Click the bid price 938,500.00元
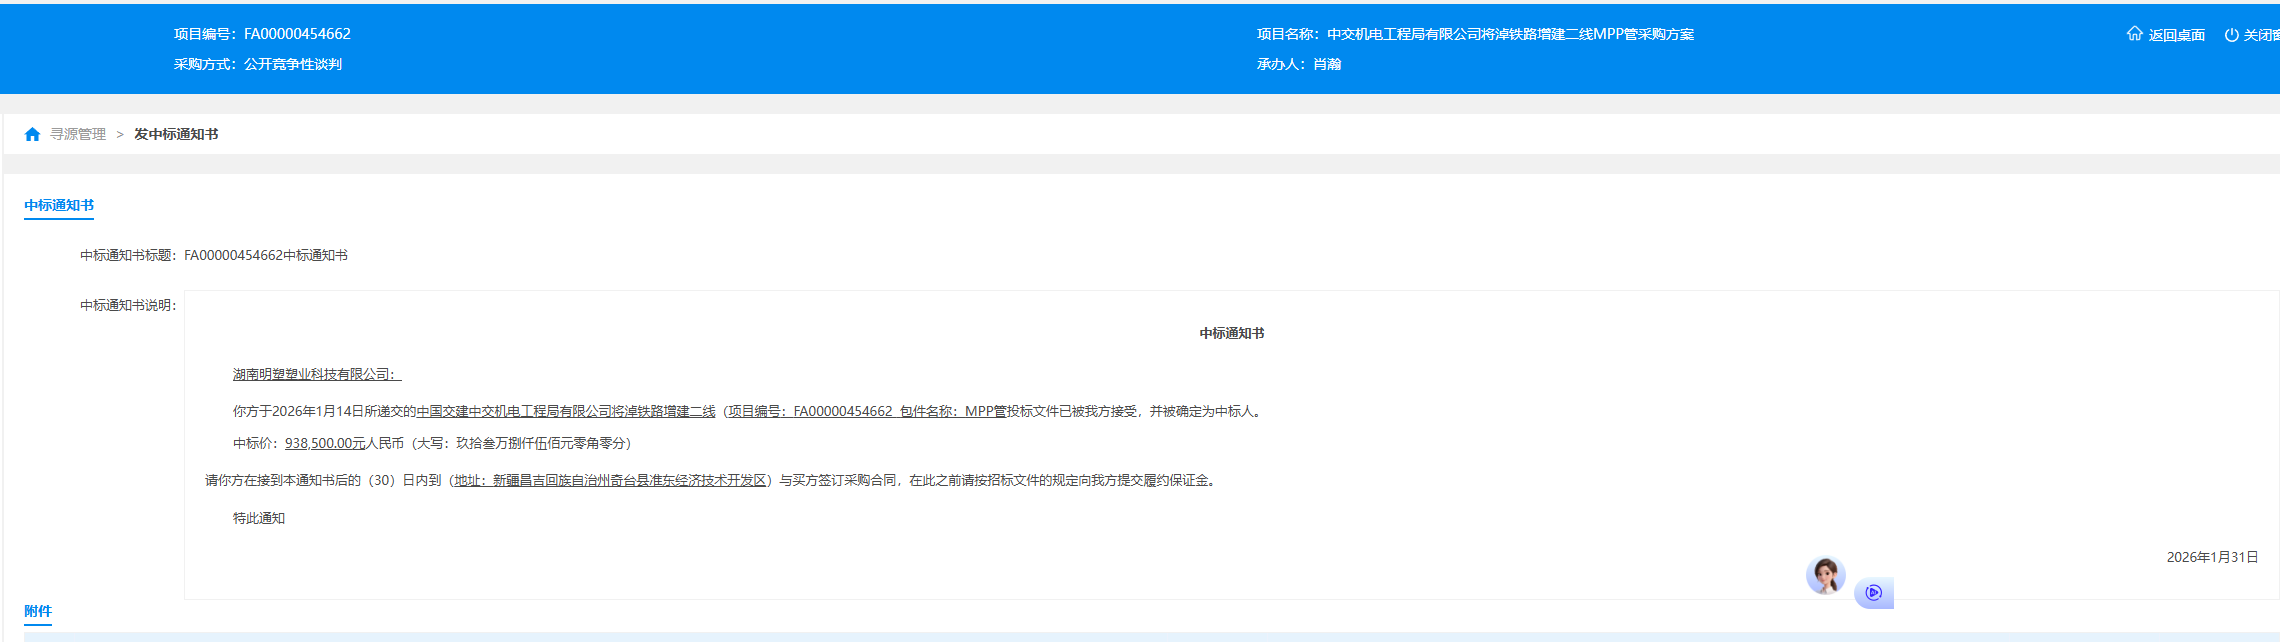Screen dimensions: 2280x642 point(325,443)
